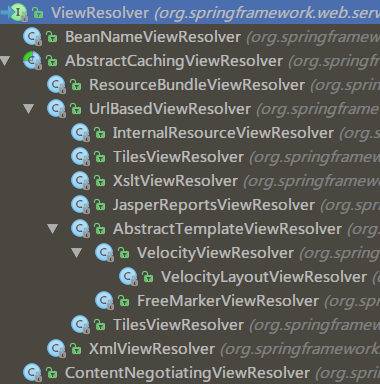Viewport: 380px width, 384px height.
Task: Select TilesViewResolver listed just above XmlViewResolver
Action: (x=178, y=325)
